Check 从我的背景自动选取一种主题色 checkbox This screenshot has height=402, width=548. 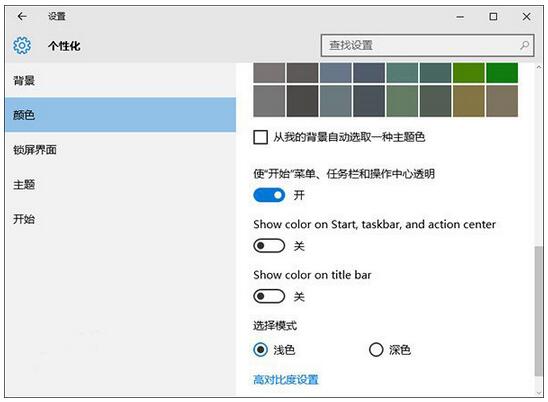[261, 137]
